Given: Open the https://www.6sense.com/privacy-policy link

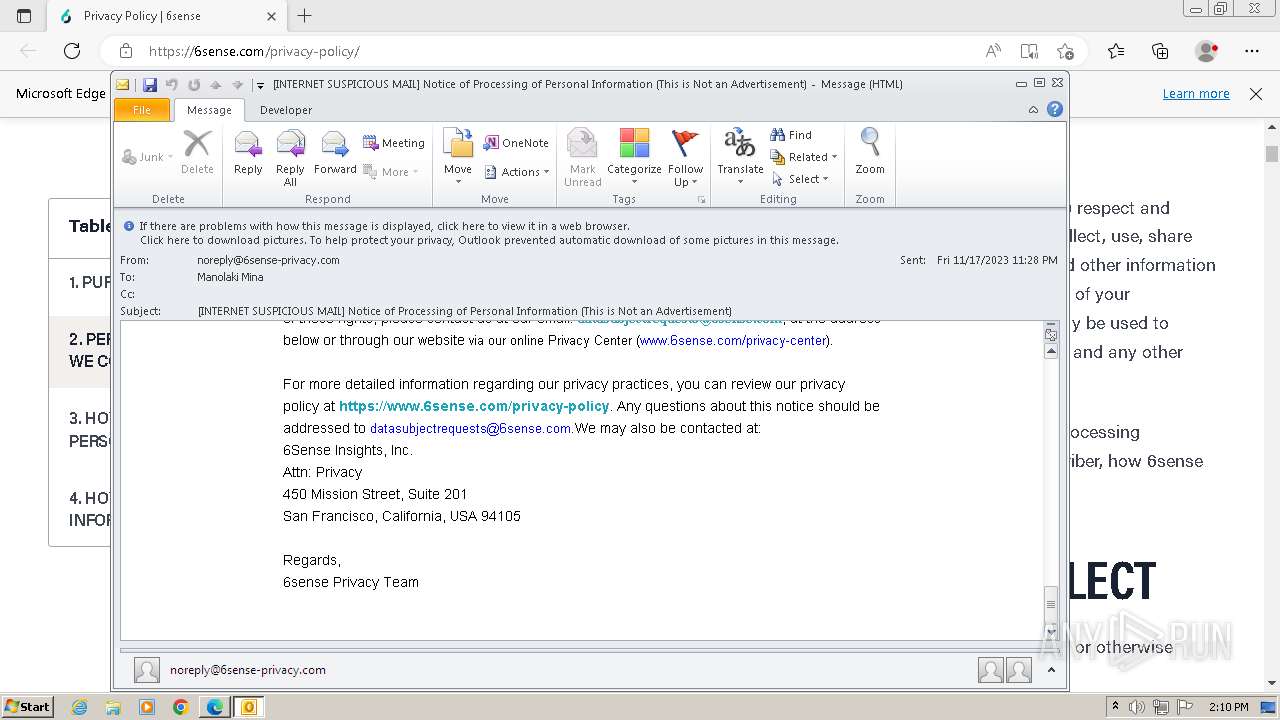Looking at the screenshot, I should (x=474, y=406).
